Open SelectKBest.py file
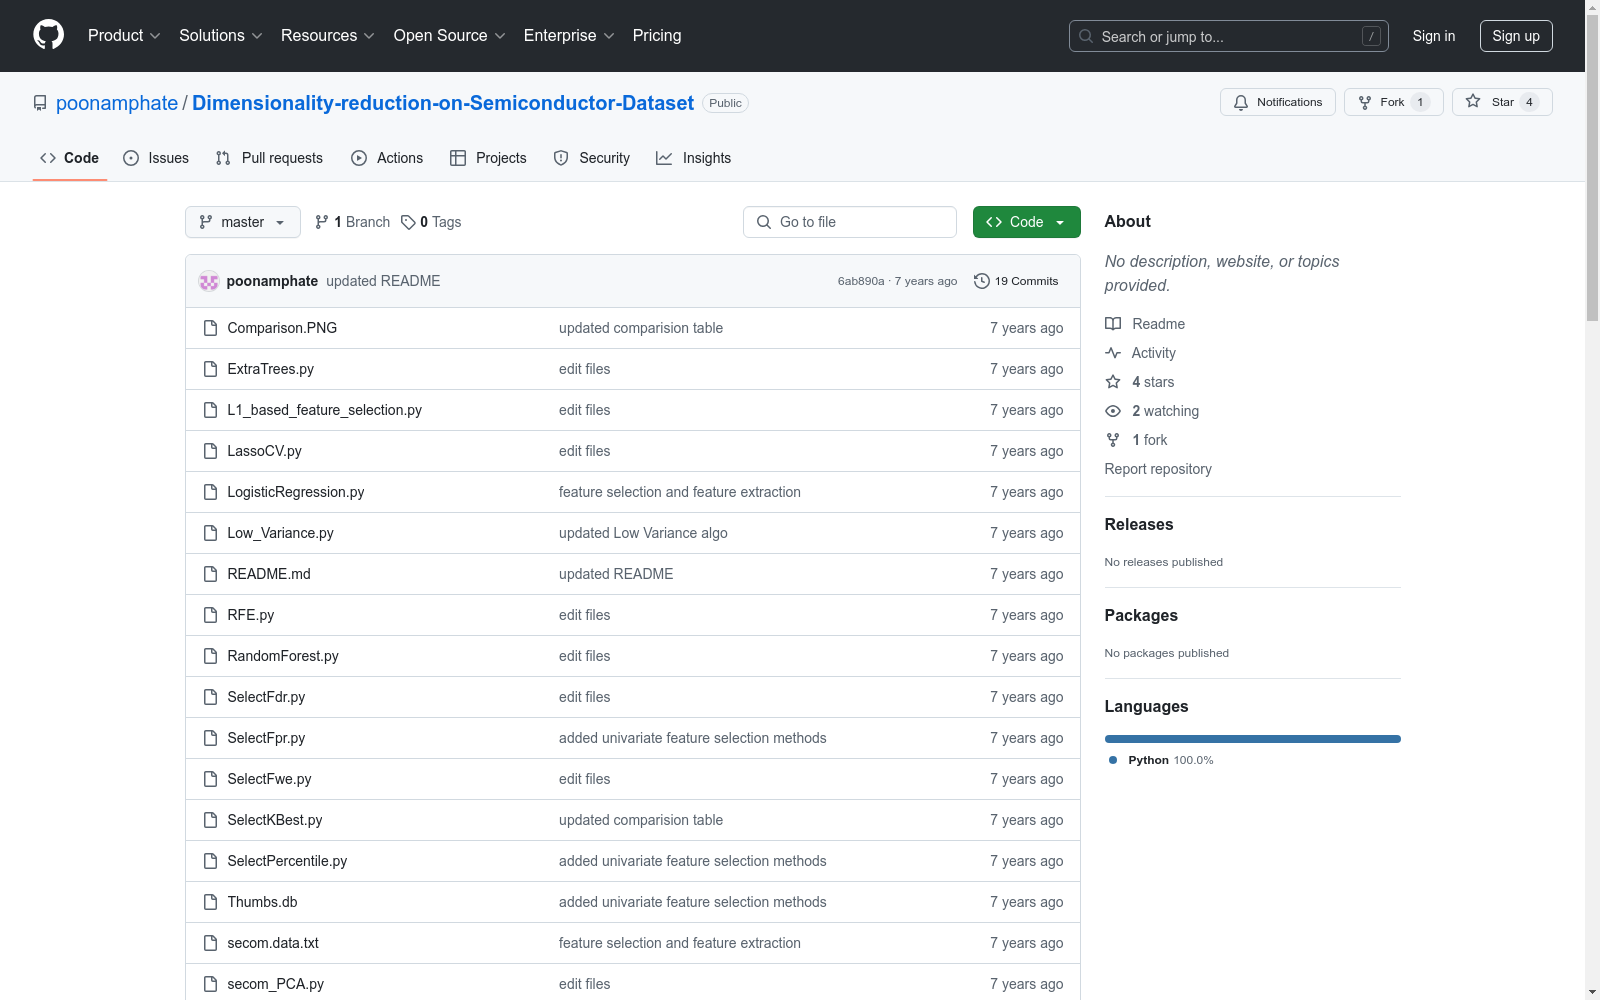This screenshot has width=1600, height=1000. (275, 820)
